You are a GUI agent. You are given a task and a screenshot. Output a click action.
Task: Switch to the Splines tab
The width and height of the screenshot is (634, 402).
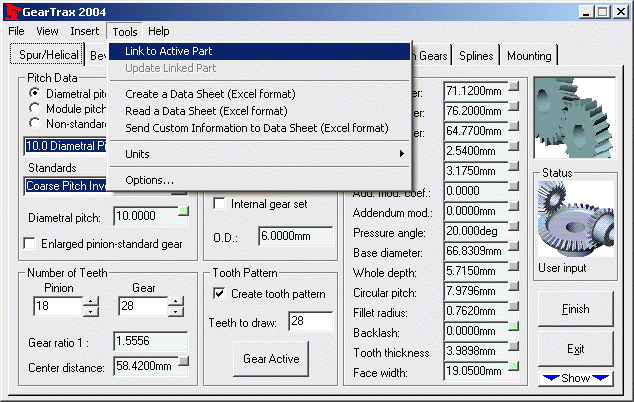[x=476, y=55]
